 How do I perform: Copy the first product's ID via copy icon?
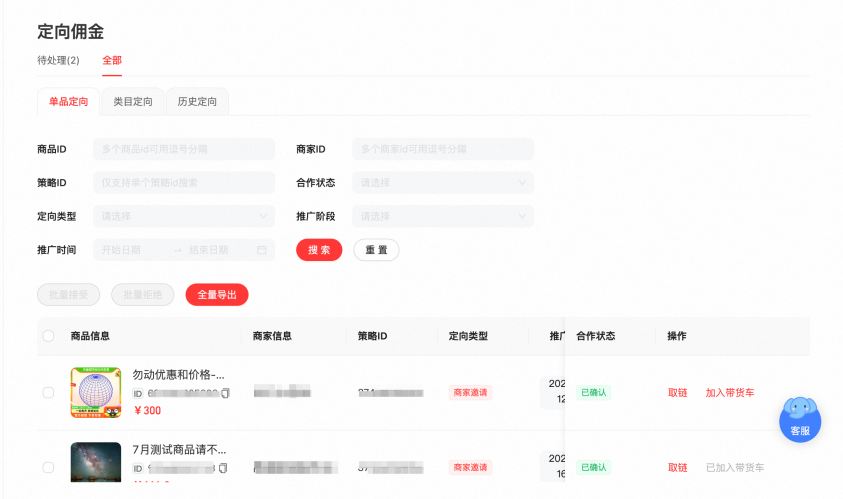(x=226, y=393)
